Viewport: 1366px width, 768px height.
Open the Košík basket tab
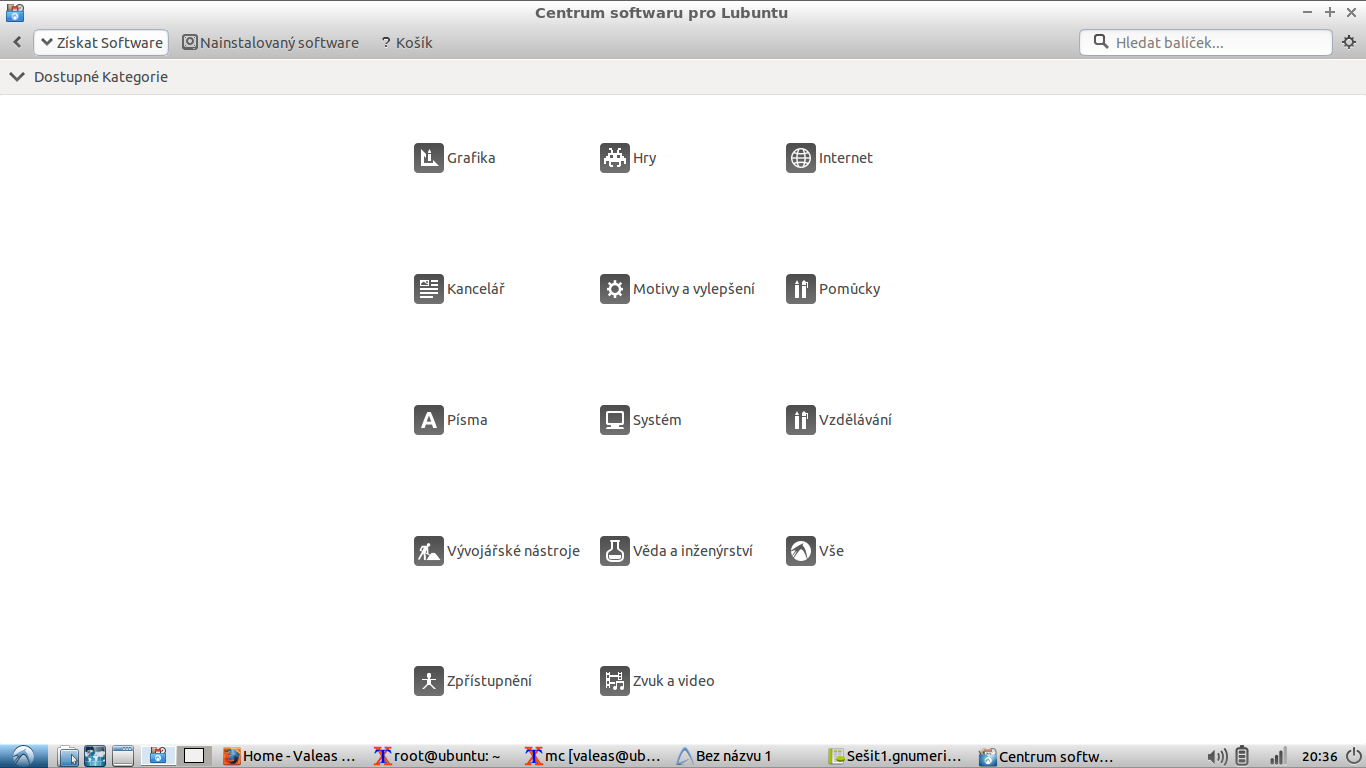pos(407,43)
